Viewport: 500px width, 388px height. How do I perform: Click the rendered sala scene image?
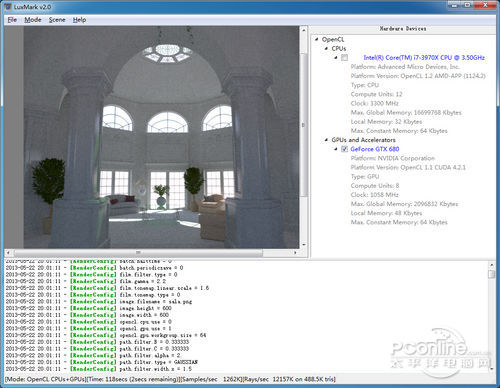(161, 137)
